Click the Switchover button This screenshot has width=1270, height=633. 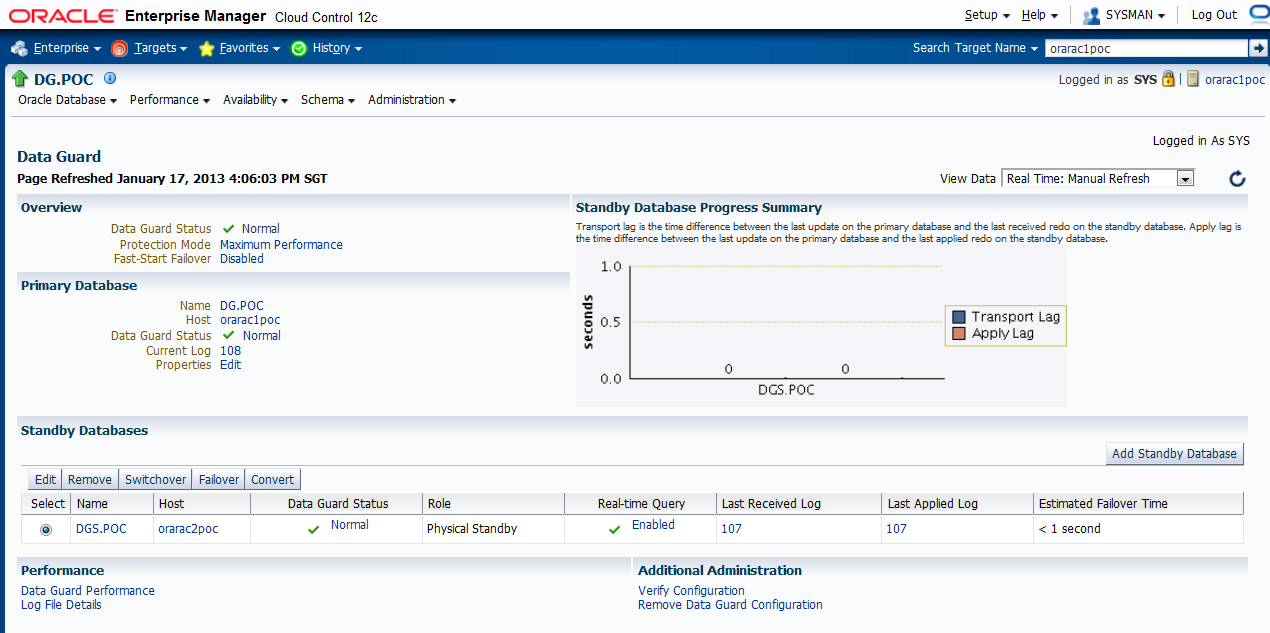point(155,480)
